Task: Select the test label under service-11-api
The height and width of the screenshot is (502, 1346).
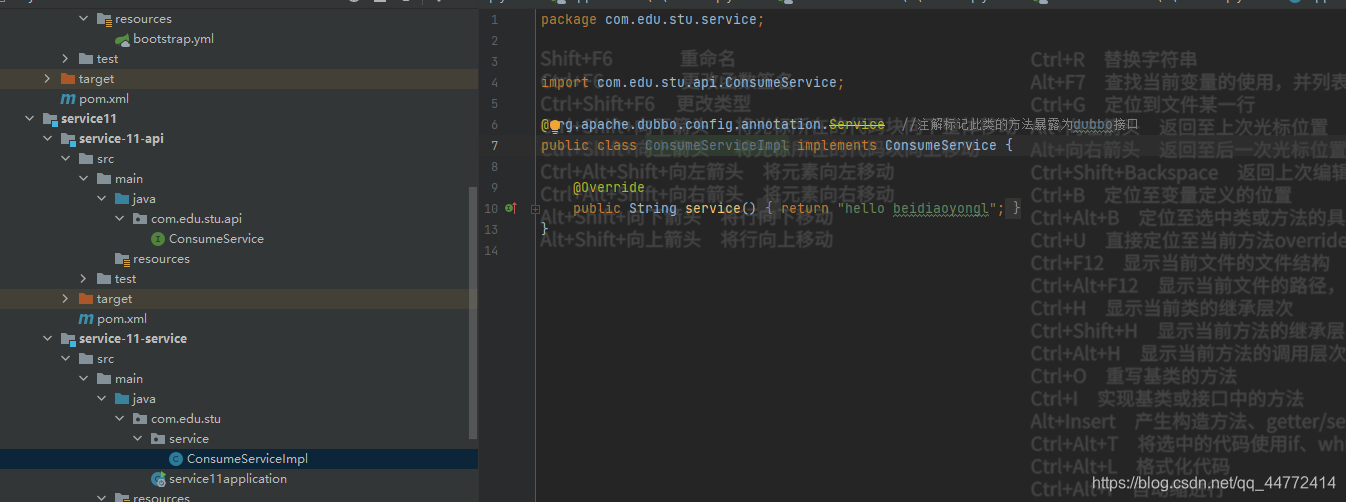Action: click(126, 279)
